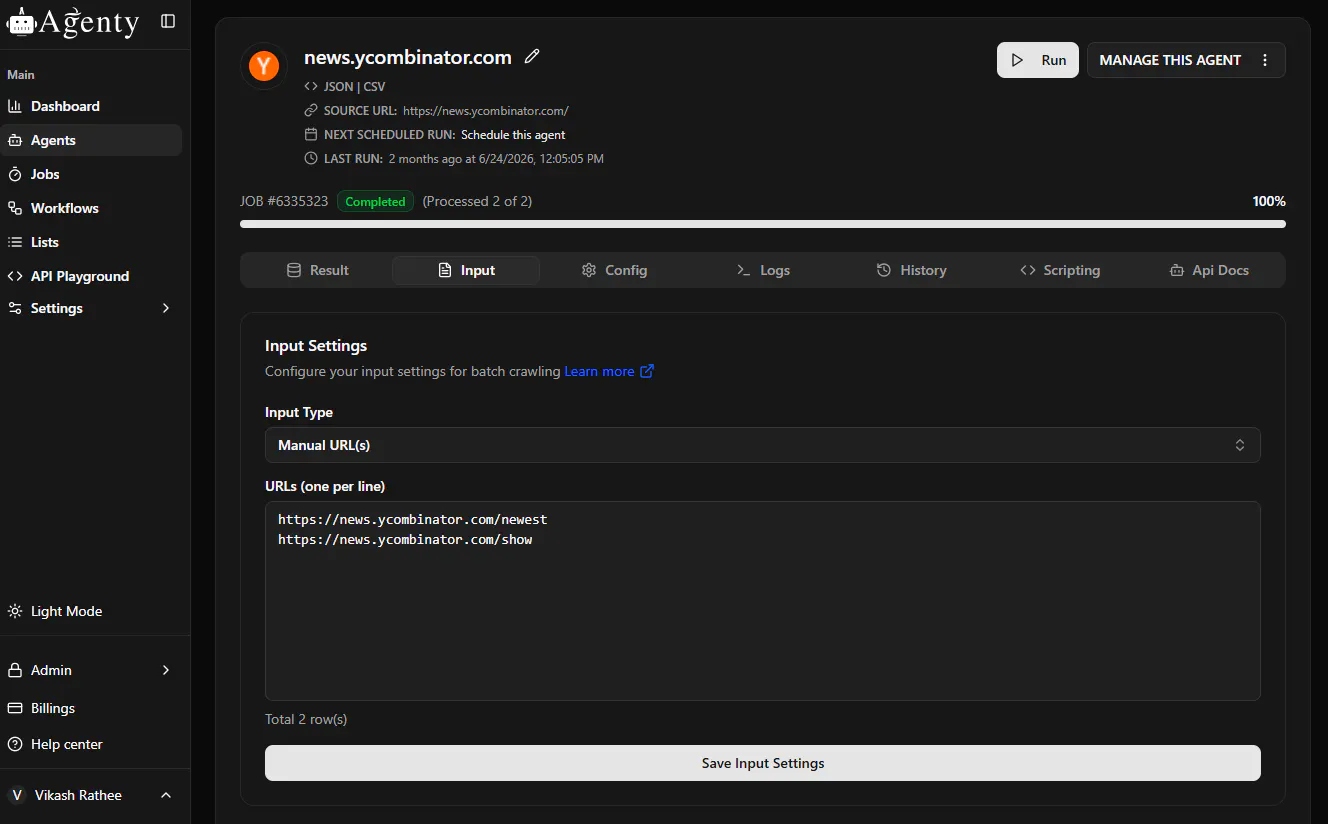Click the up-down chevron of Input Type
The image size is (1328, 824).
coord(1240,445)
